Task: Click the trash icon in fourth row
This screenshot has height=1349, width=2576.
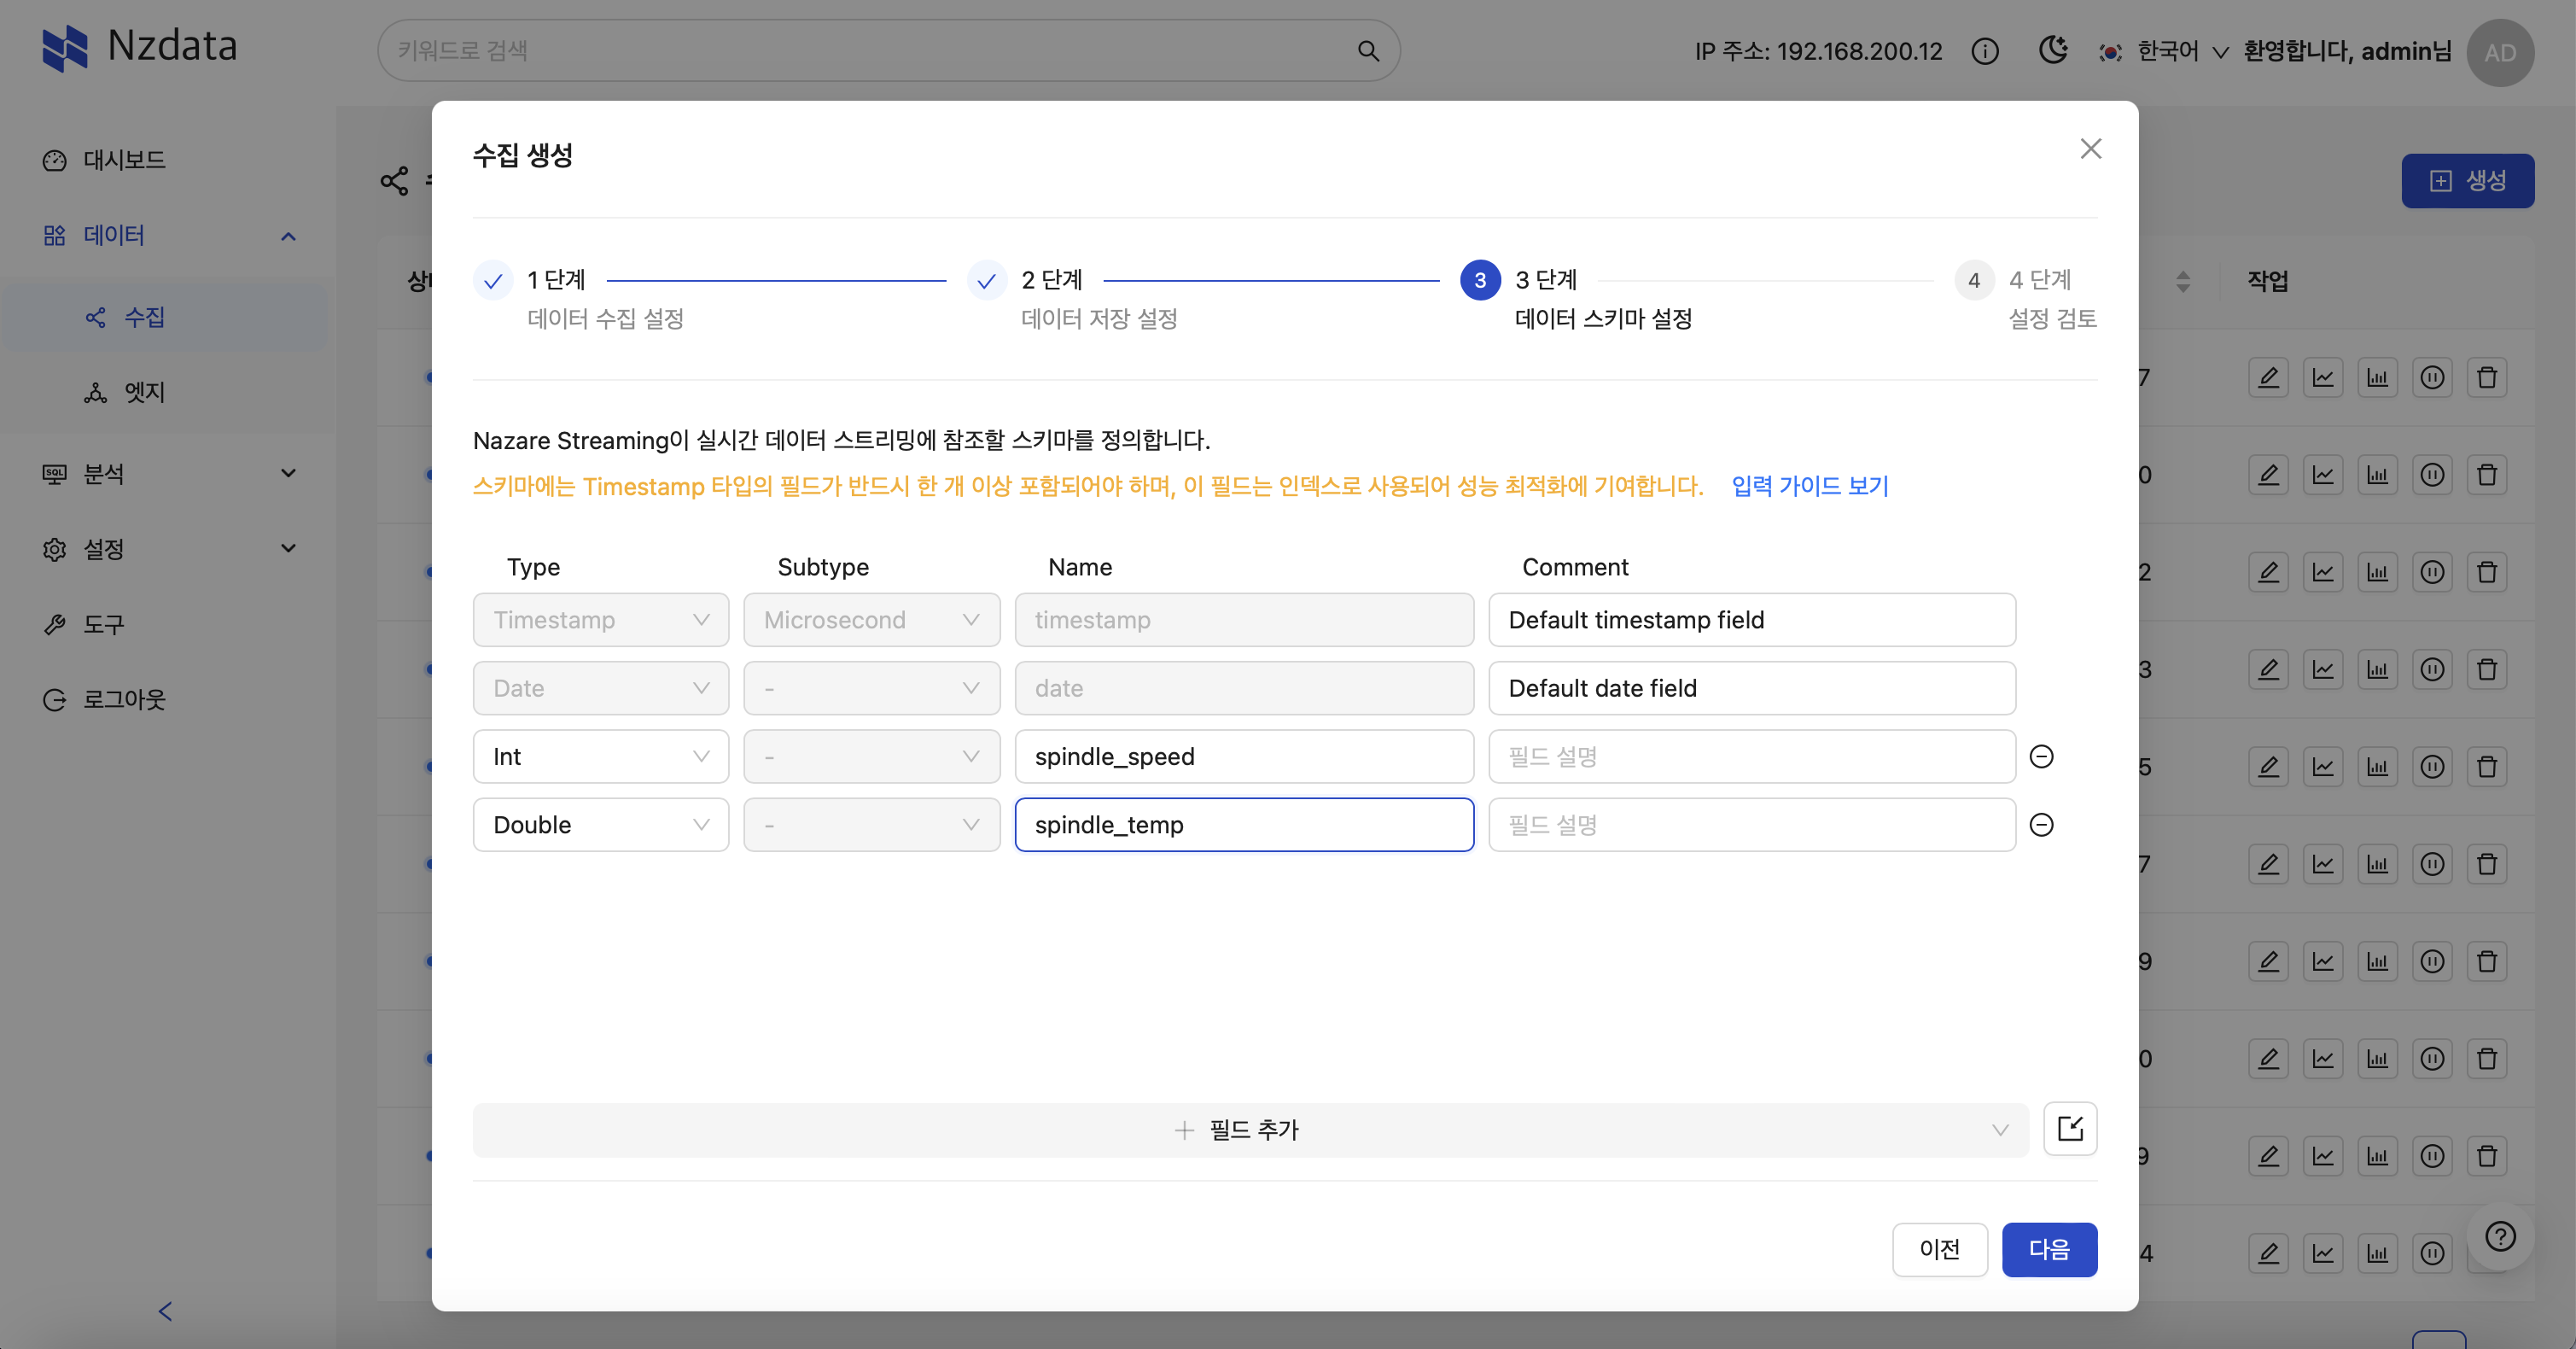Action: pos(2487,669)
